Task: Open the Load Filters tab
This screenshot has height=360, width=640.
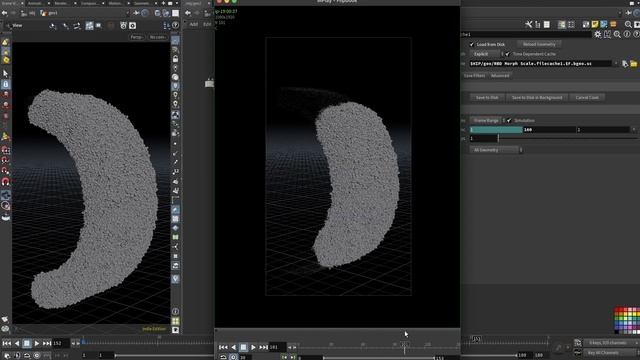Action: pos(474,76)
